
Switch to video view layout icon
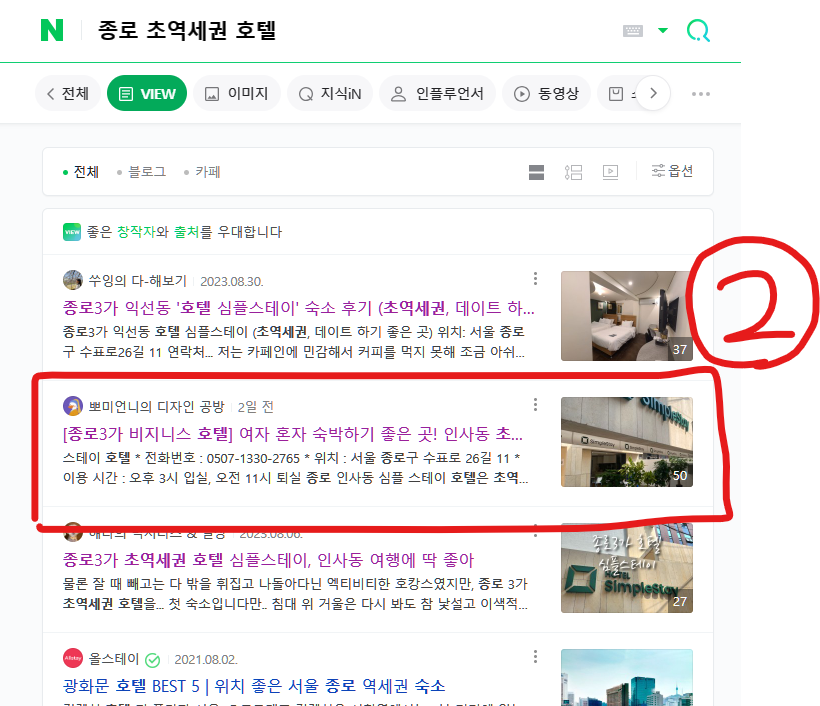[610, 172]
